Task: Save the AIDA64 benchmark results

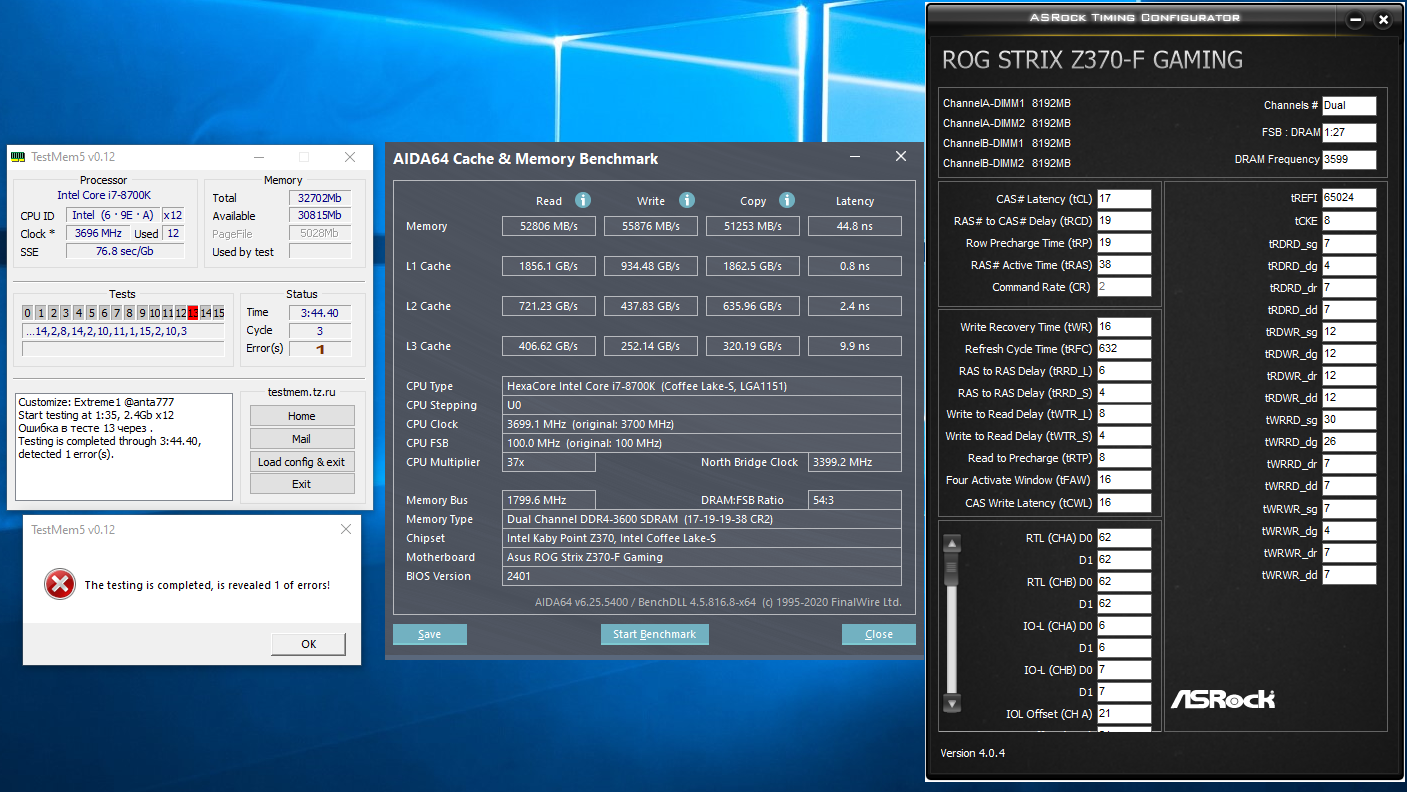Action: tap(430, 634)
